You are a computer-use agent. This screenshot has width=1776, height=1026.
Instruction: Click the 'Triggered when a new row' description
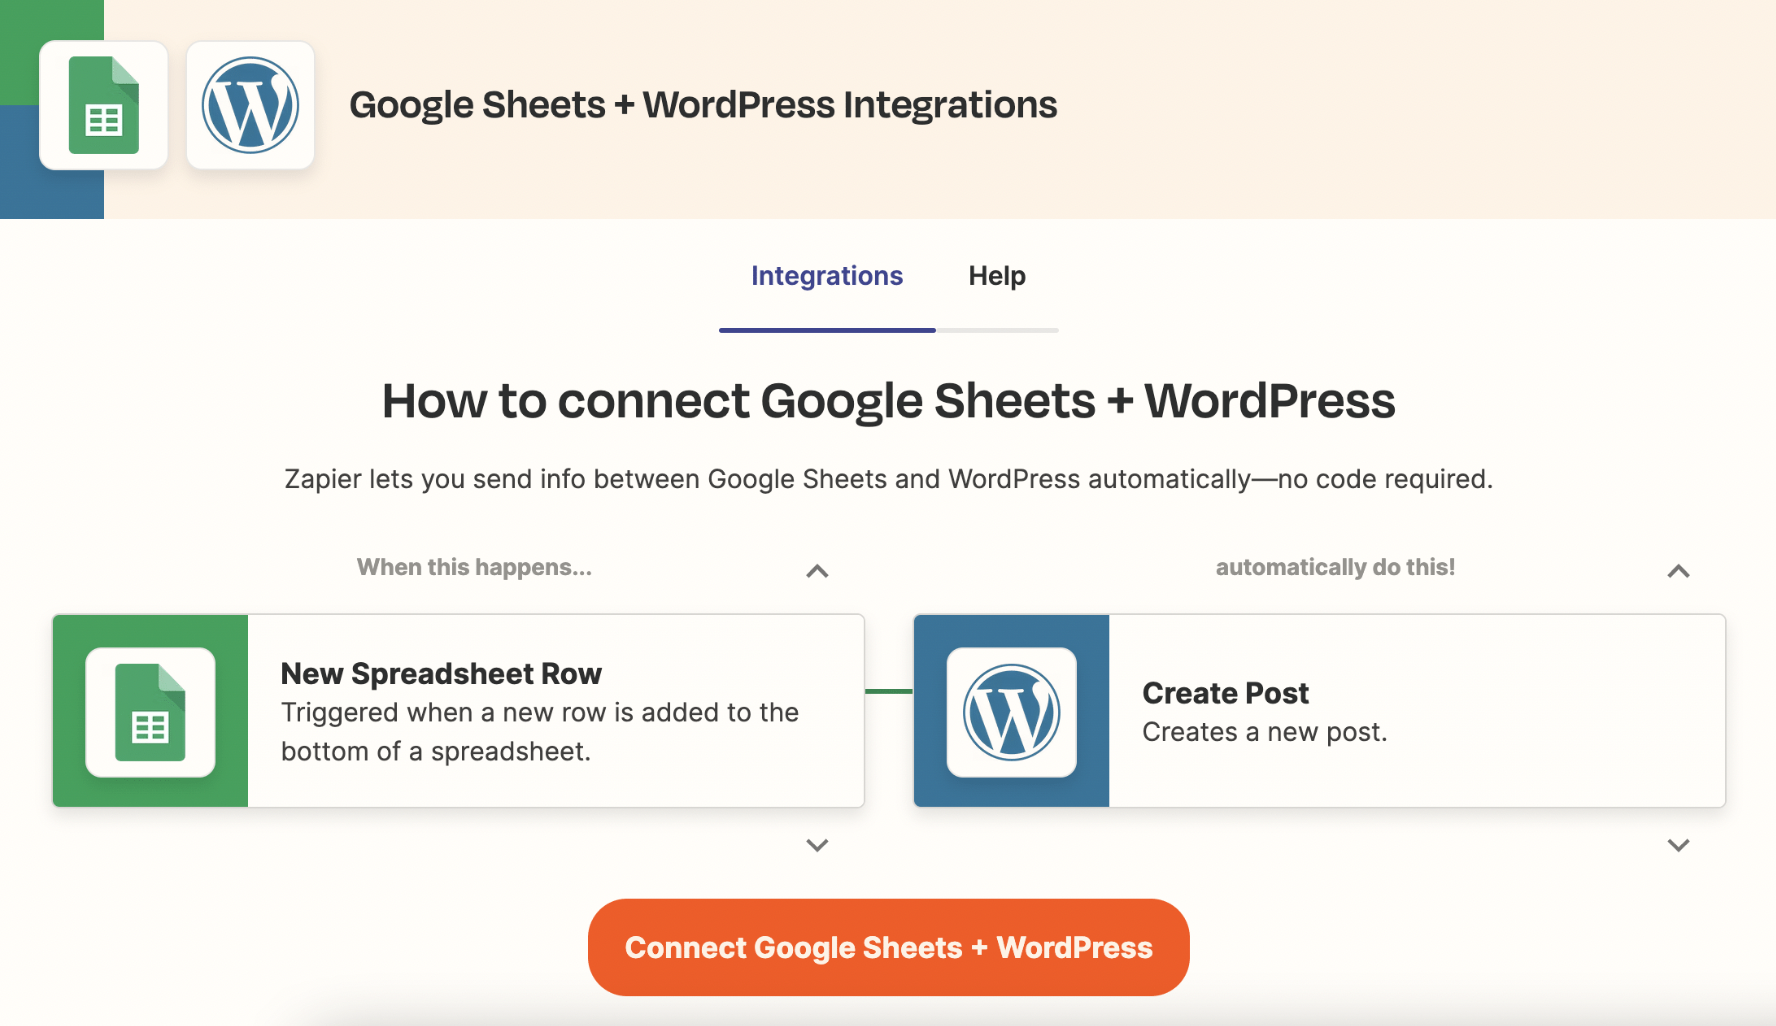click(540, 732)
